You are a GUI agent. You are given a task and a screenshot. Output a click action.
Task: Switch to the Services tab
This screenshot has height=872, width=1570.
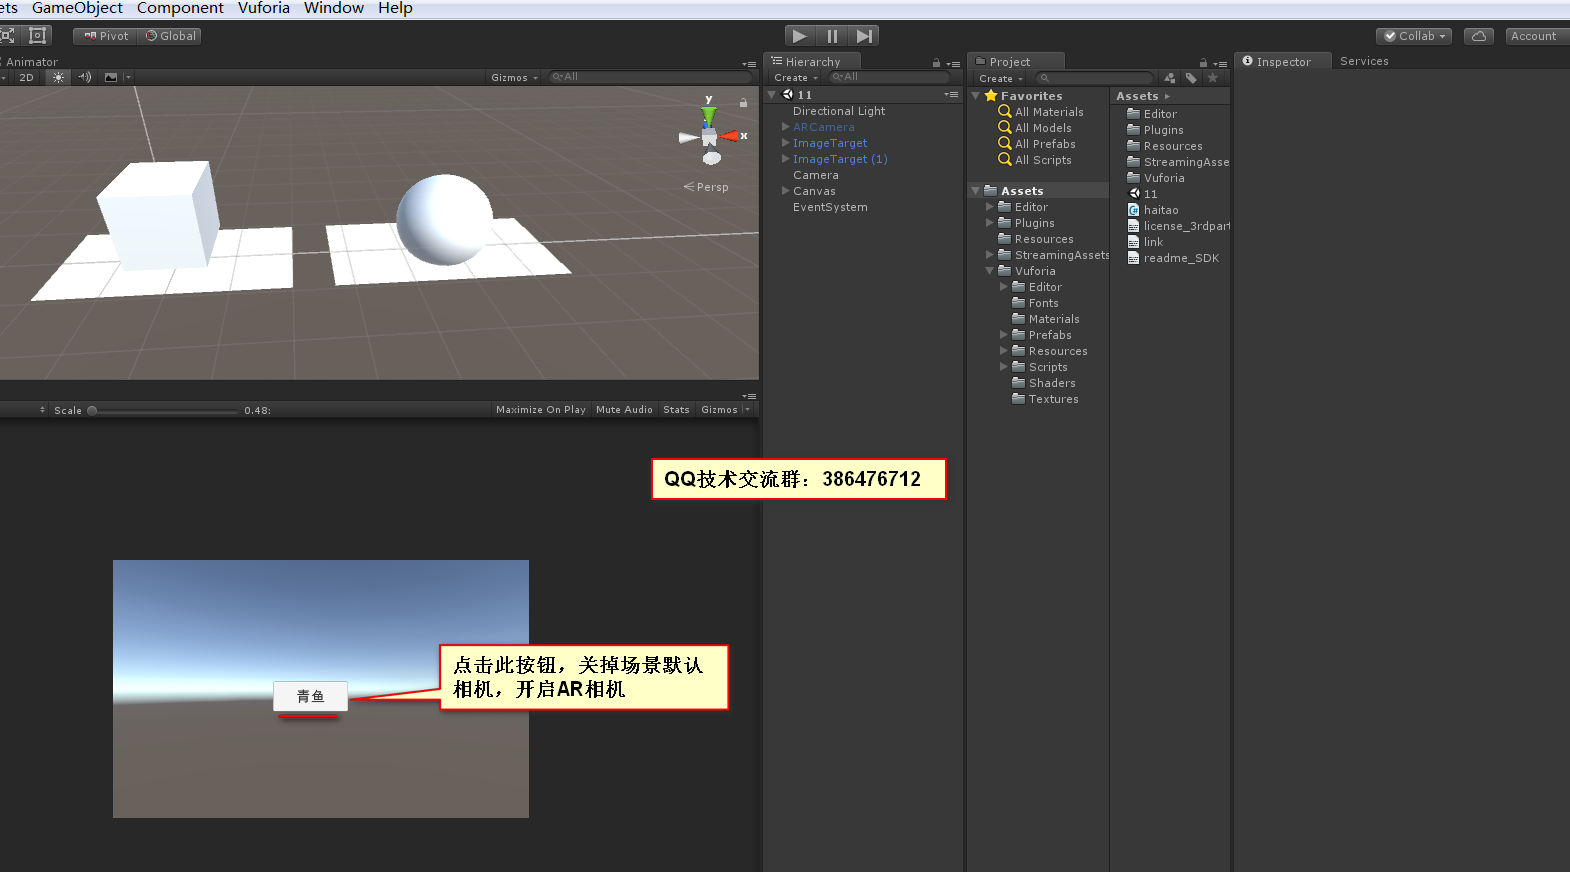(1364, 61)
